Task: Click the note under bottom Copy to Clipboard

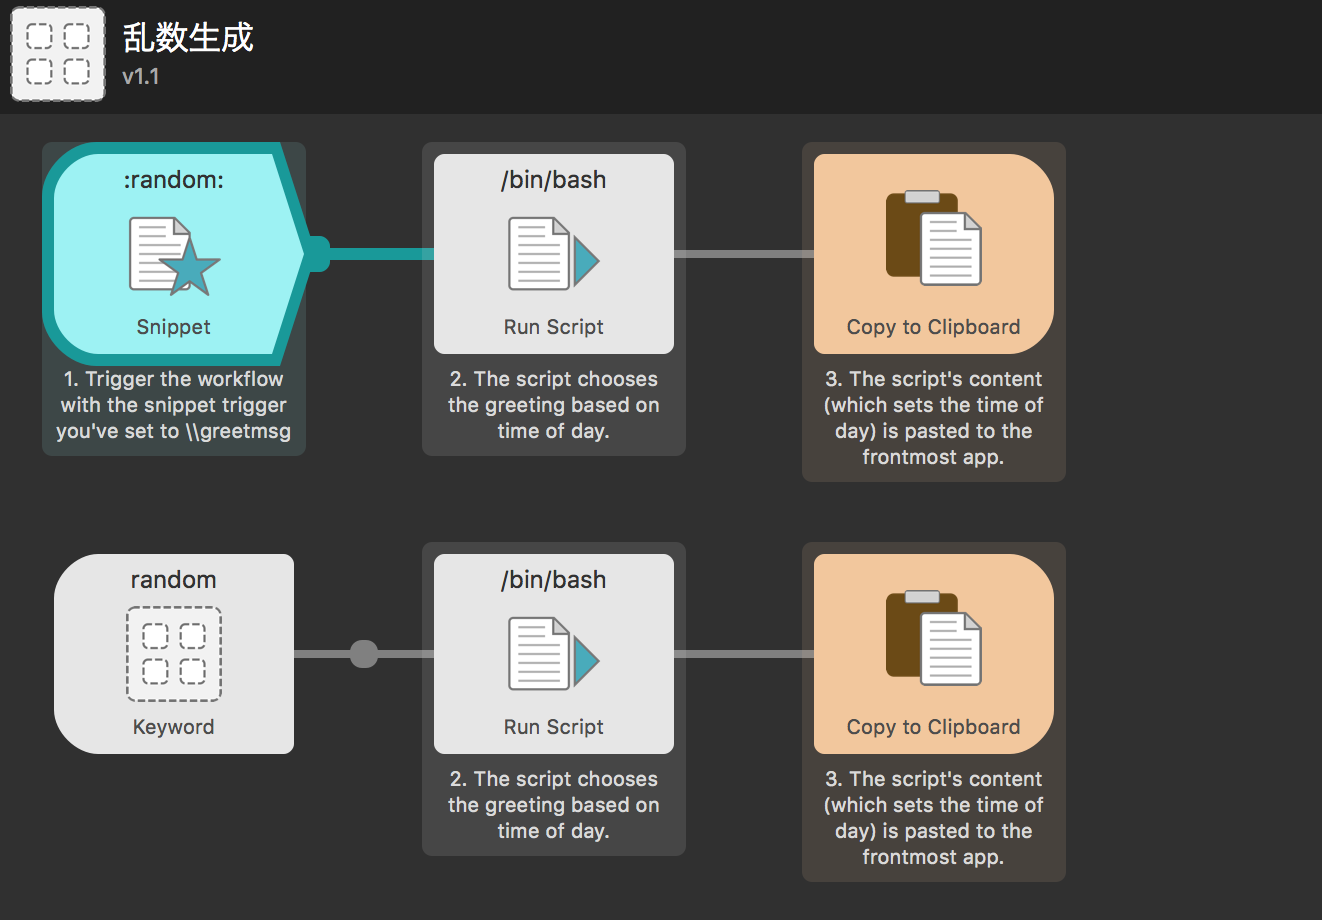Action: tap(933, 818)
